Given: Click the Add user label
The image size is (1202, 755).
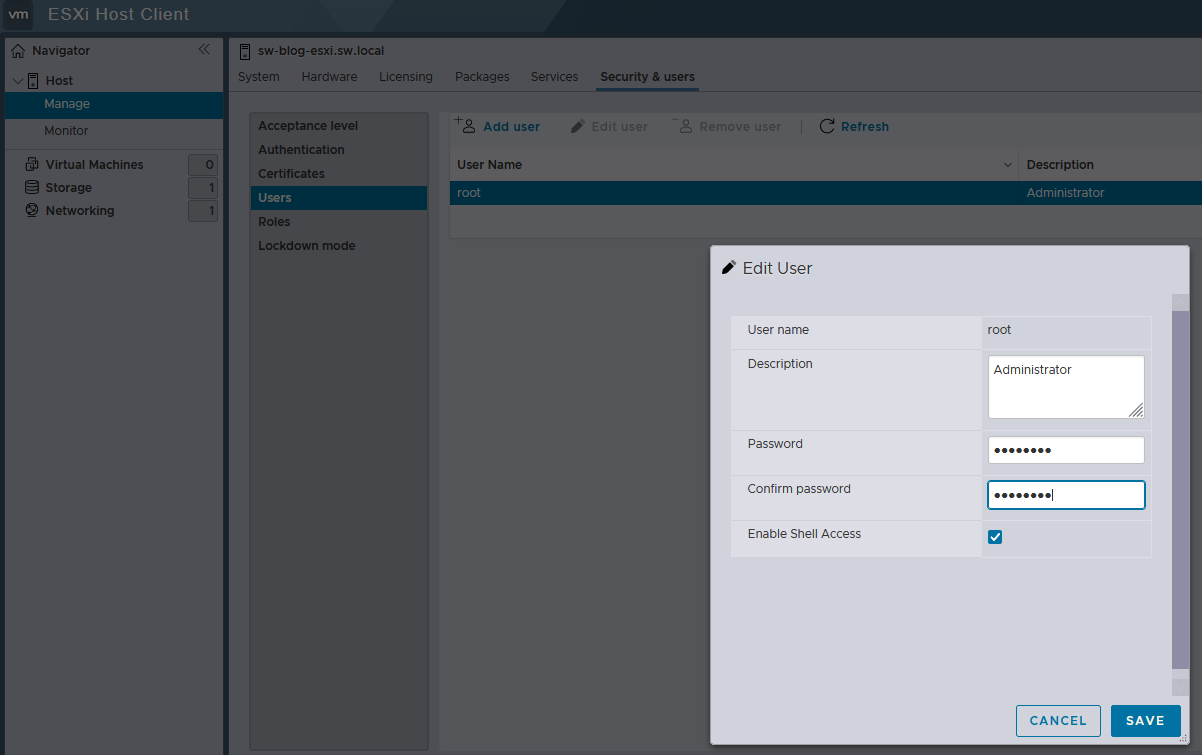Looking at the screenshot, I should point(511,127).
